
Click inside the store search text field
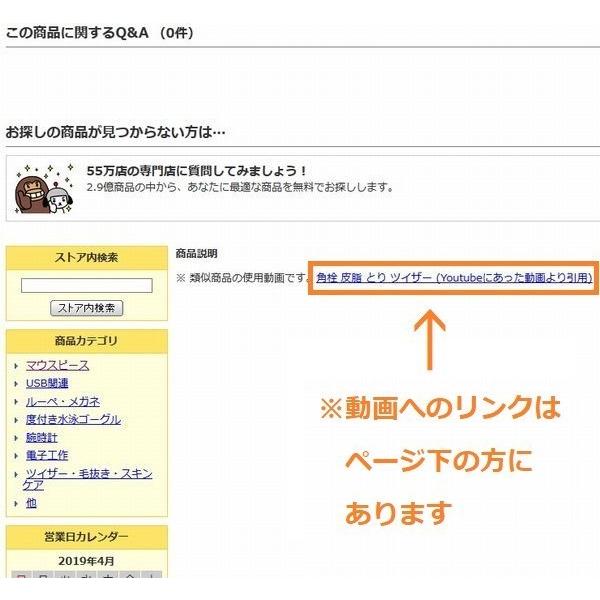click(87, 286)
